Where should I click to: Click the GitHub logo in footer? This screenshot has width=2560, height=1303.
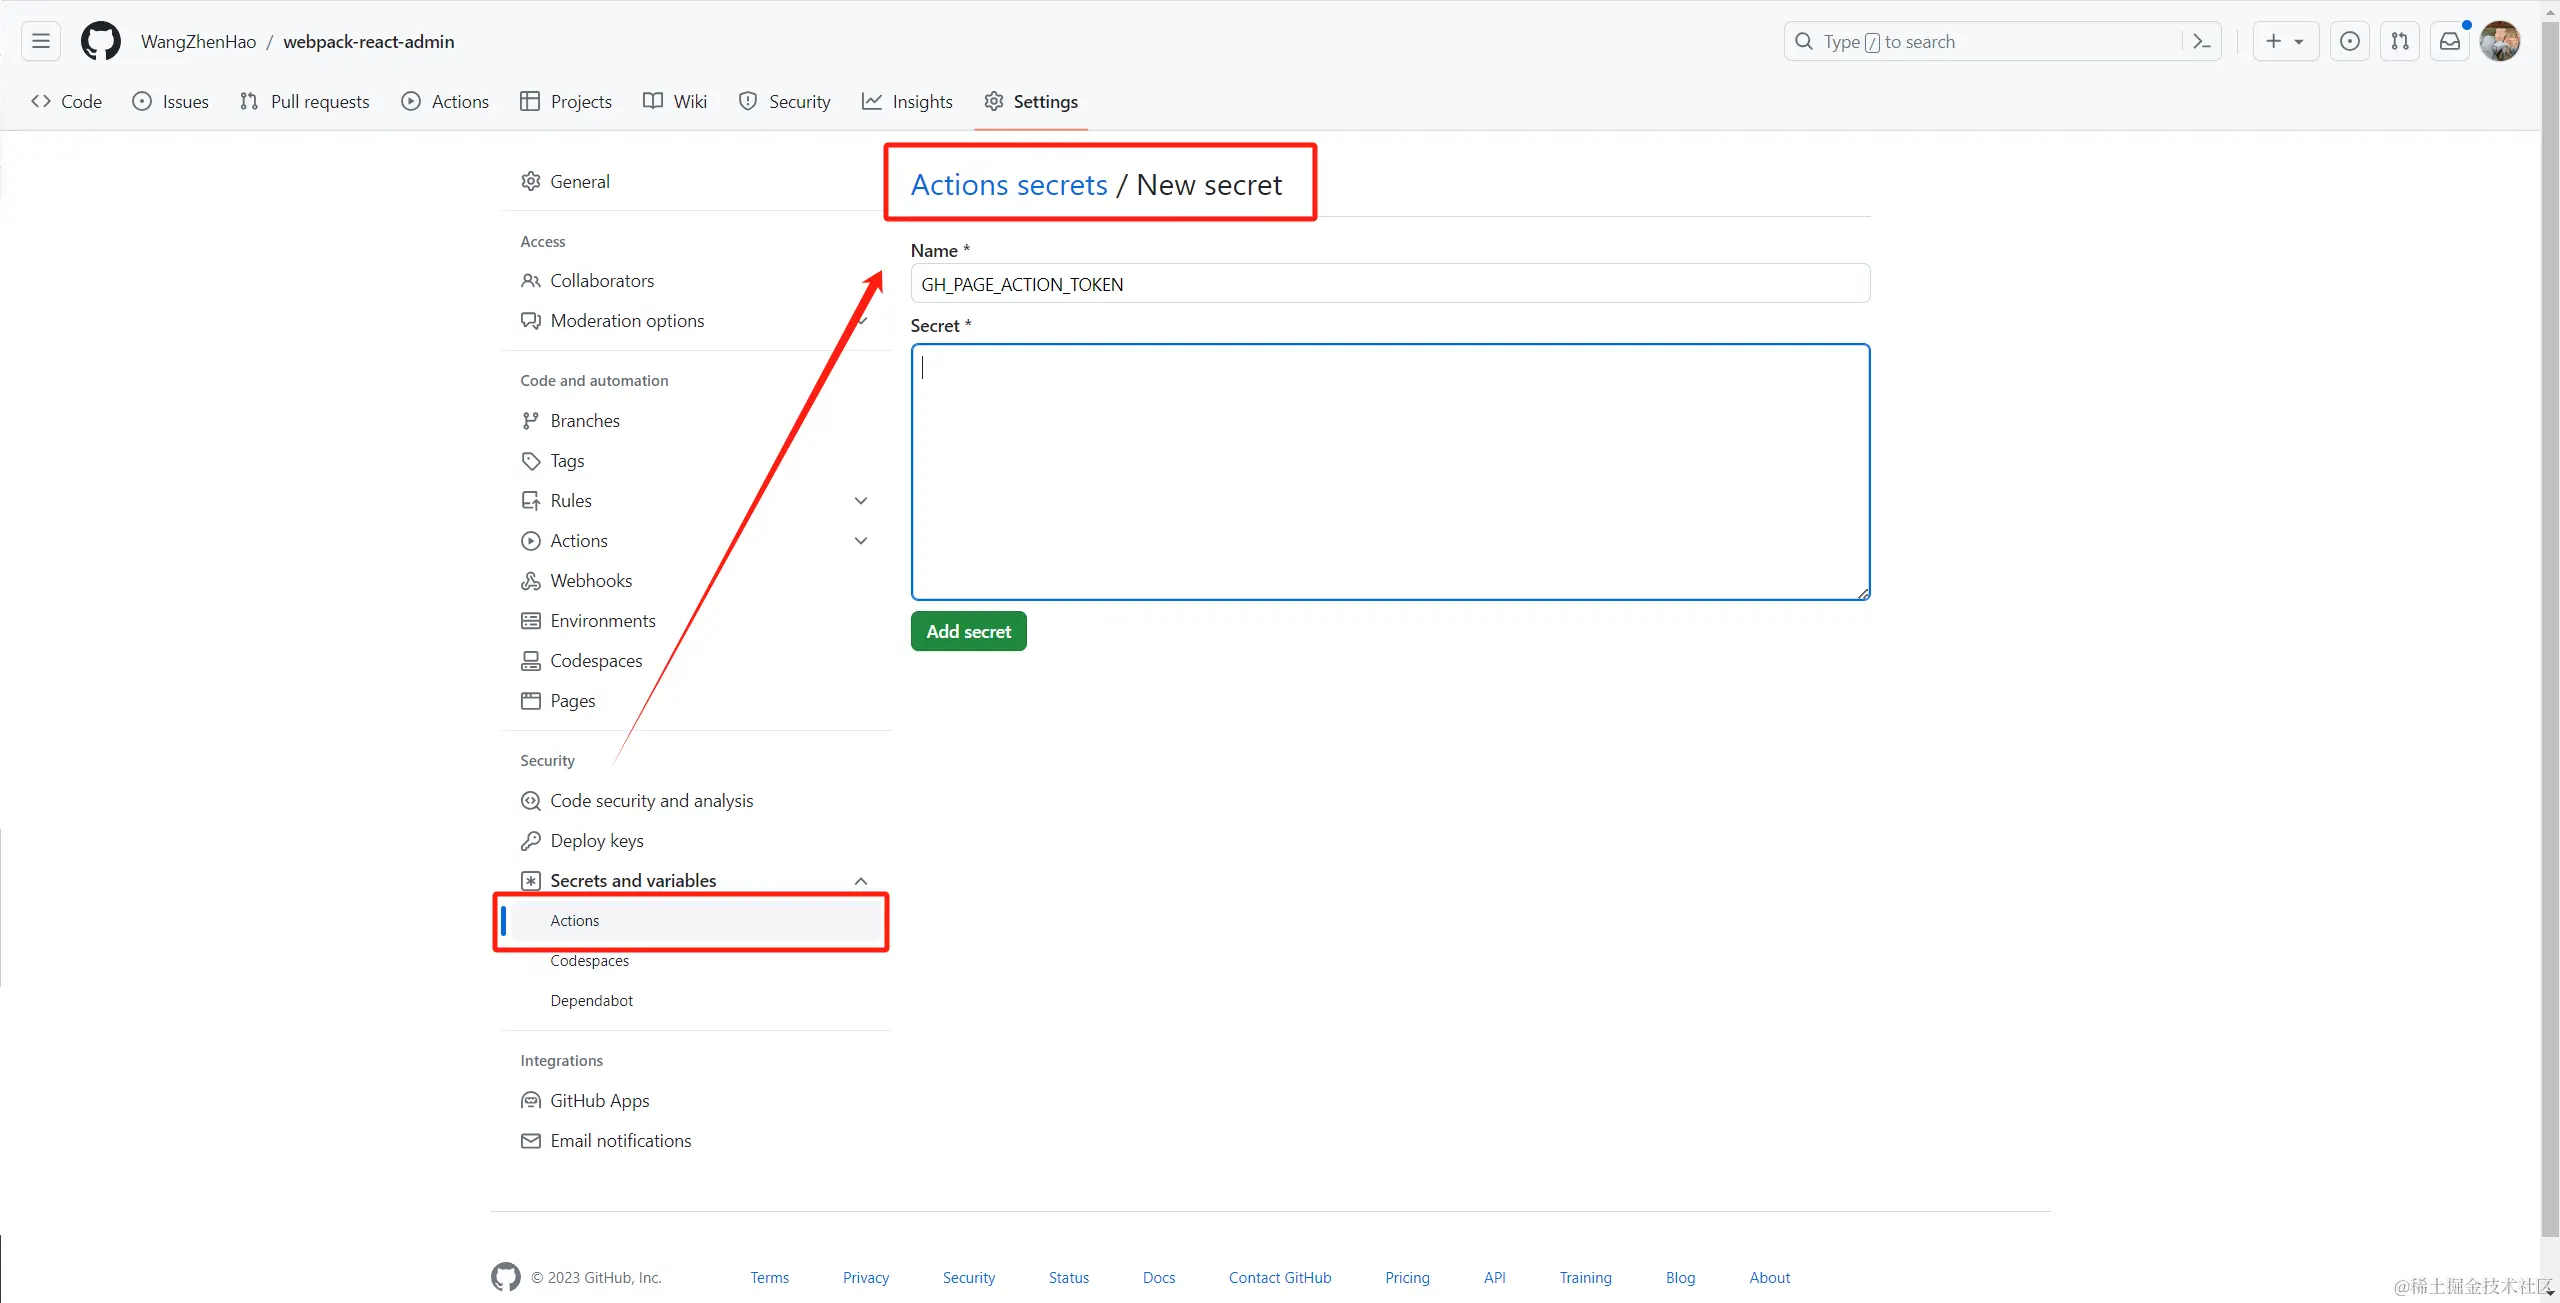506,1277
